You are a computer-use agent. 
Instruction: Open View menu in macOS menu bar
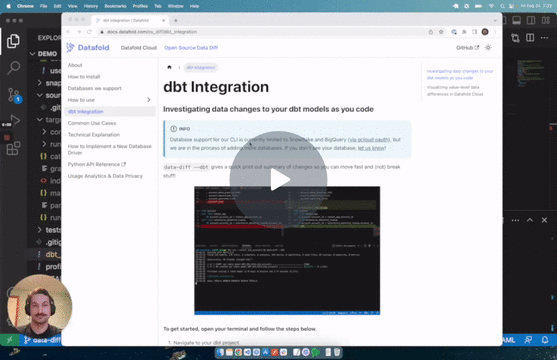(x=72, y=6)
